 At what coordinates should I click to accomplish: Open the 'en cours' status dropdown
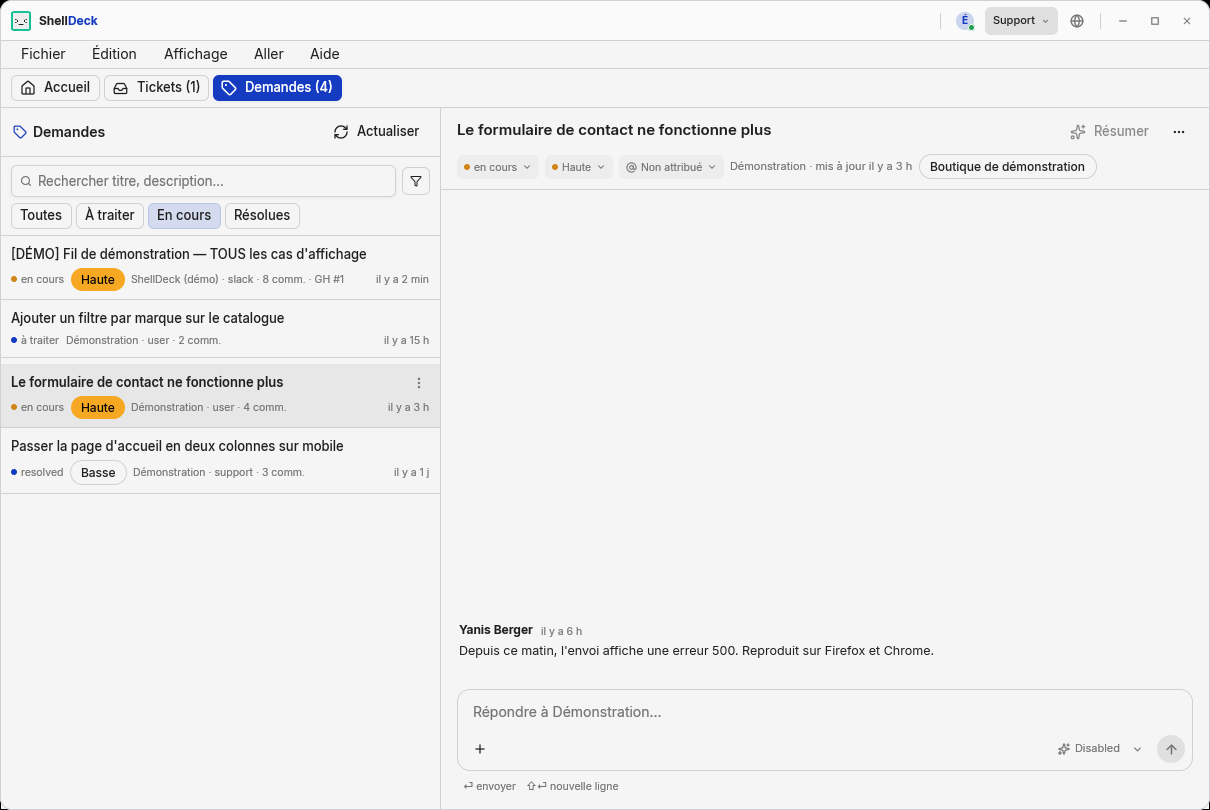point(498,167)
